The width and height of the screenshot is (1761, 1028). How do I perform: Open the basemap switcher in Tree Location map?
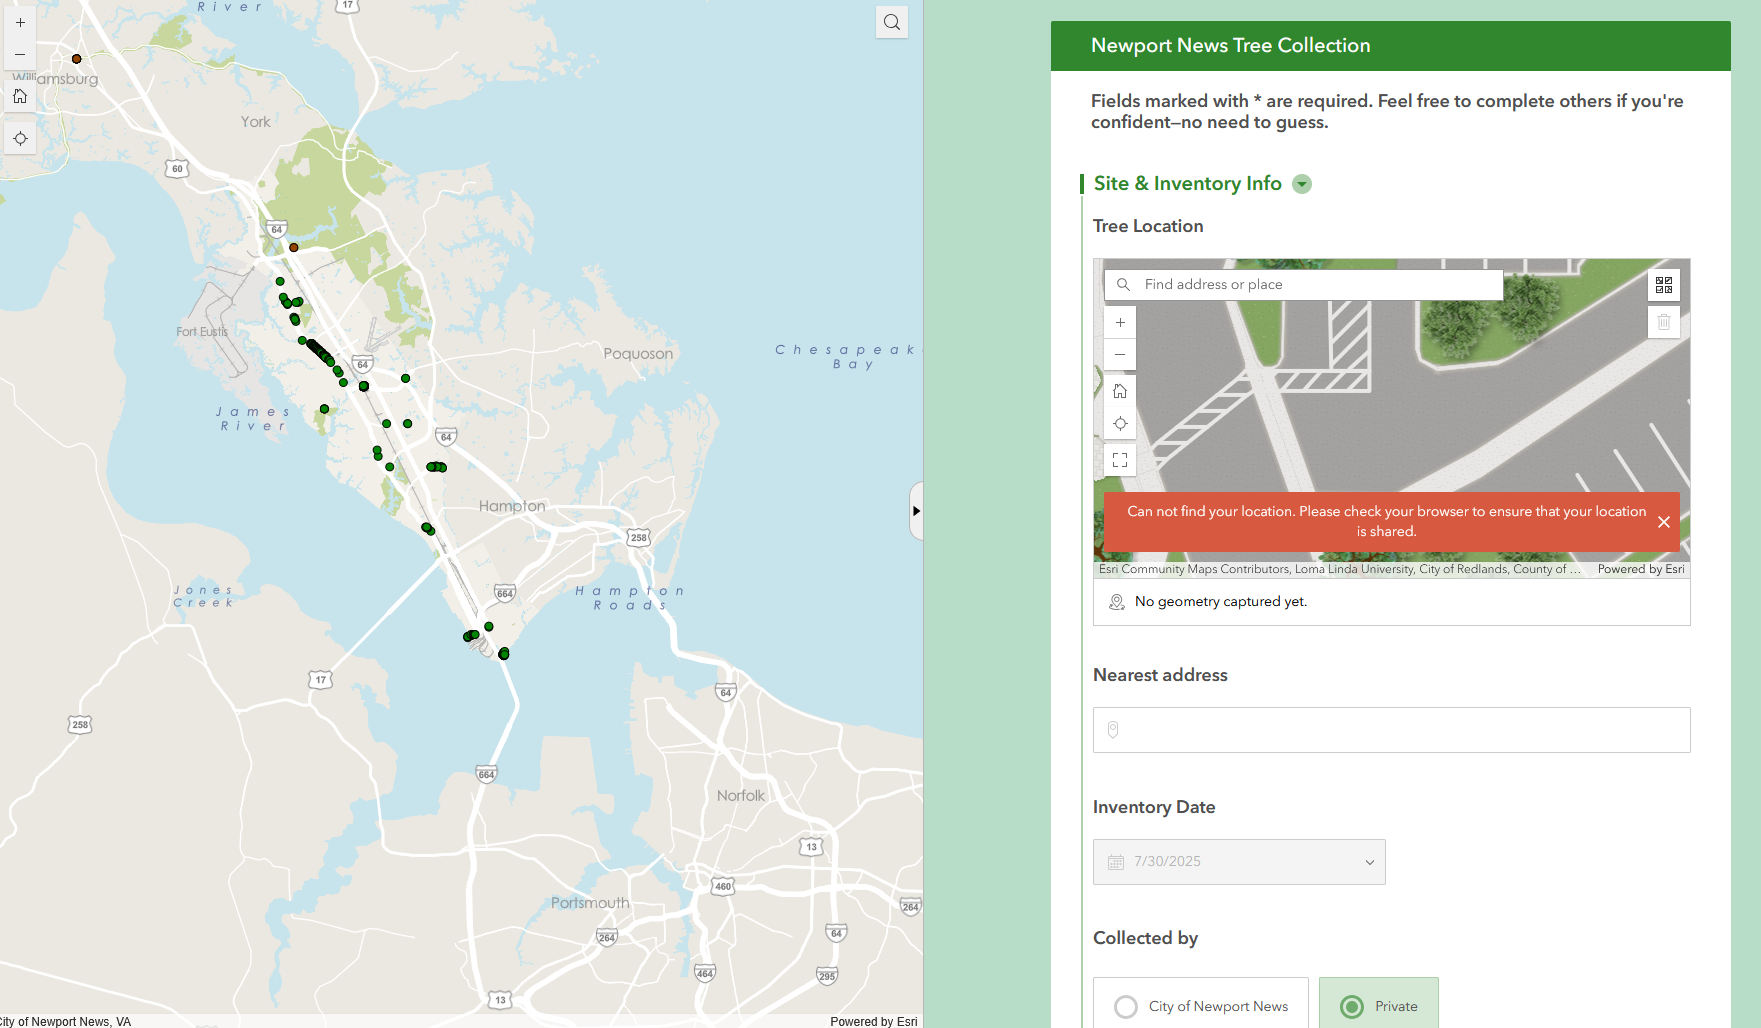click(1664, 285)
